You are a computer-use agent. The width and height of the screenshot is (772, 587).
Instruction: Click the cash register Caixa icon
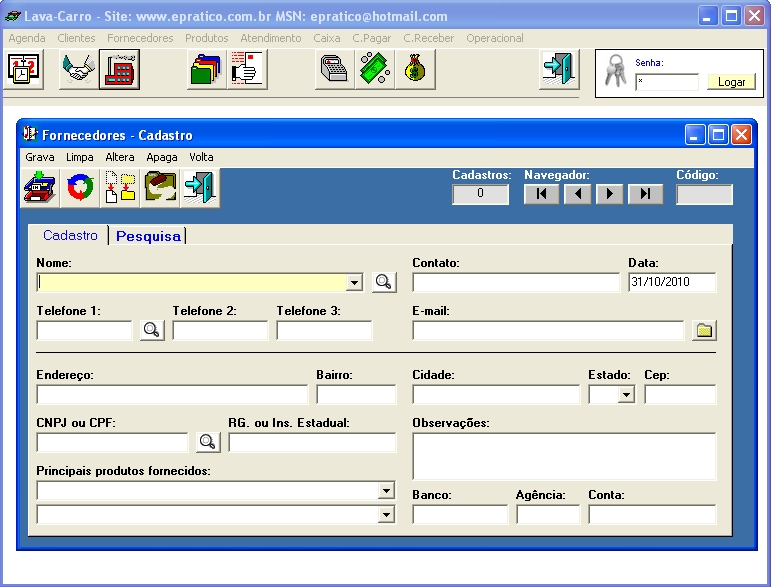point(334,69)
